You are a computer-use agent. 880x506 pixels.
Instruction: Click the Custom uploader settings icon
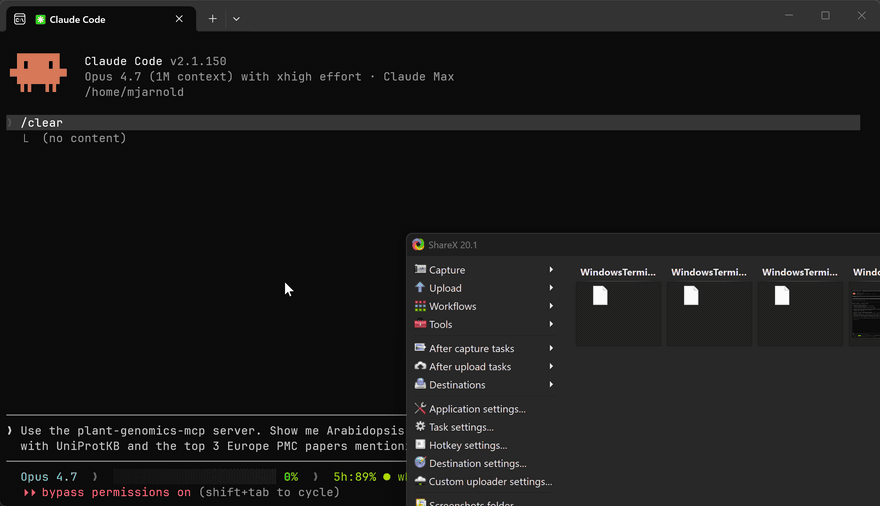tap(420, 481)
